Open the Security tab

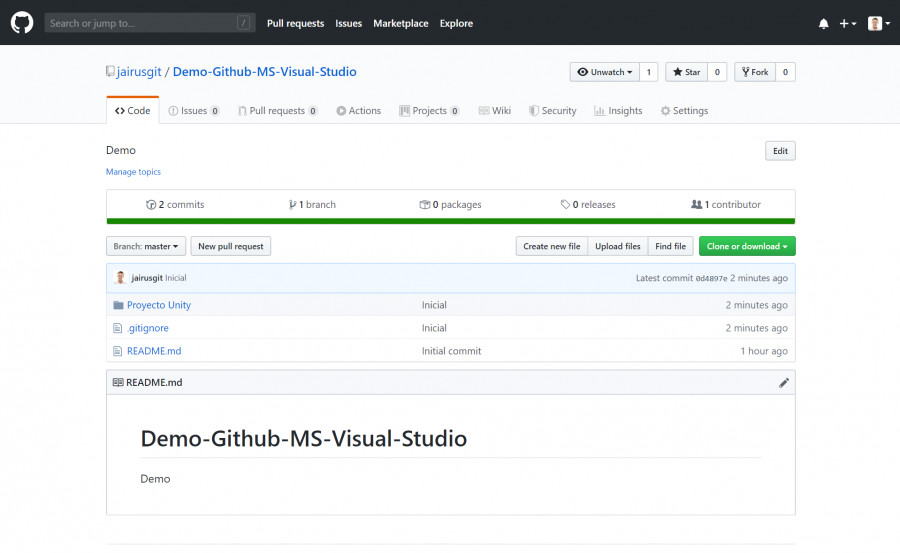click(552, 111)
